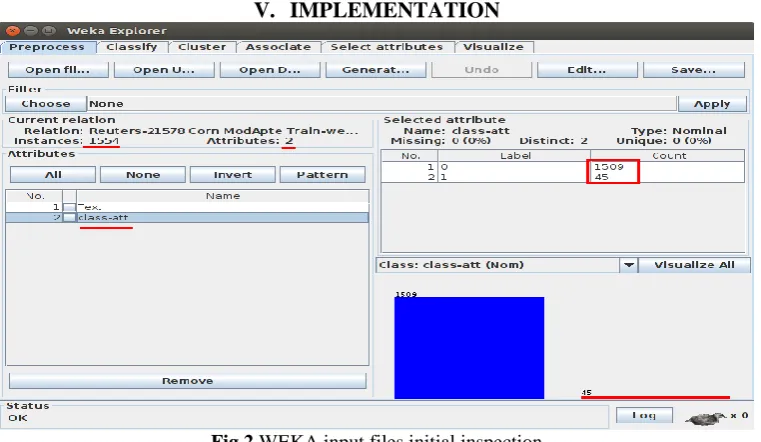
Task: Deselect attributes with the None button
Action: 143,175
